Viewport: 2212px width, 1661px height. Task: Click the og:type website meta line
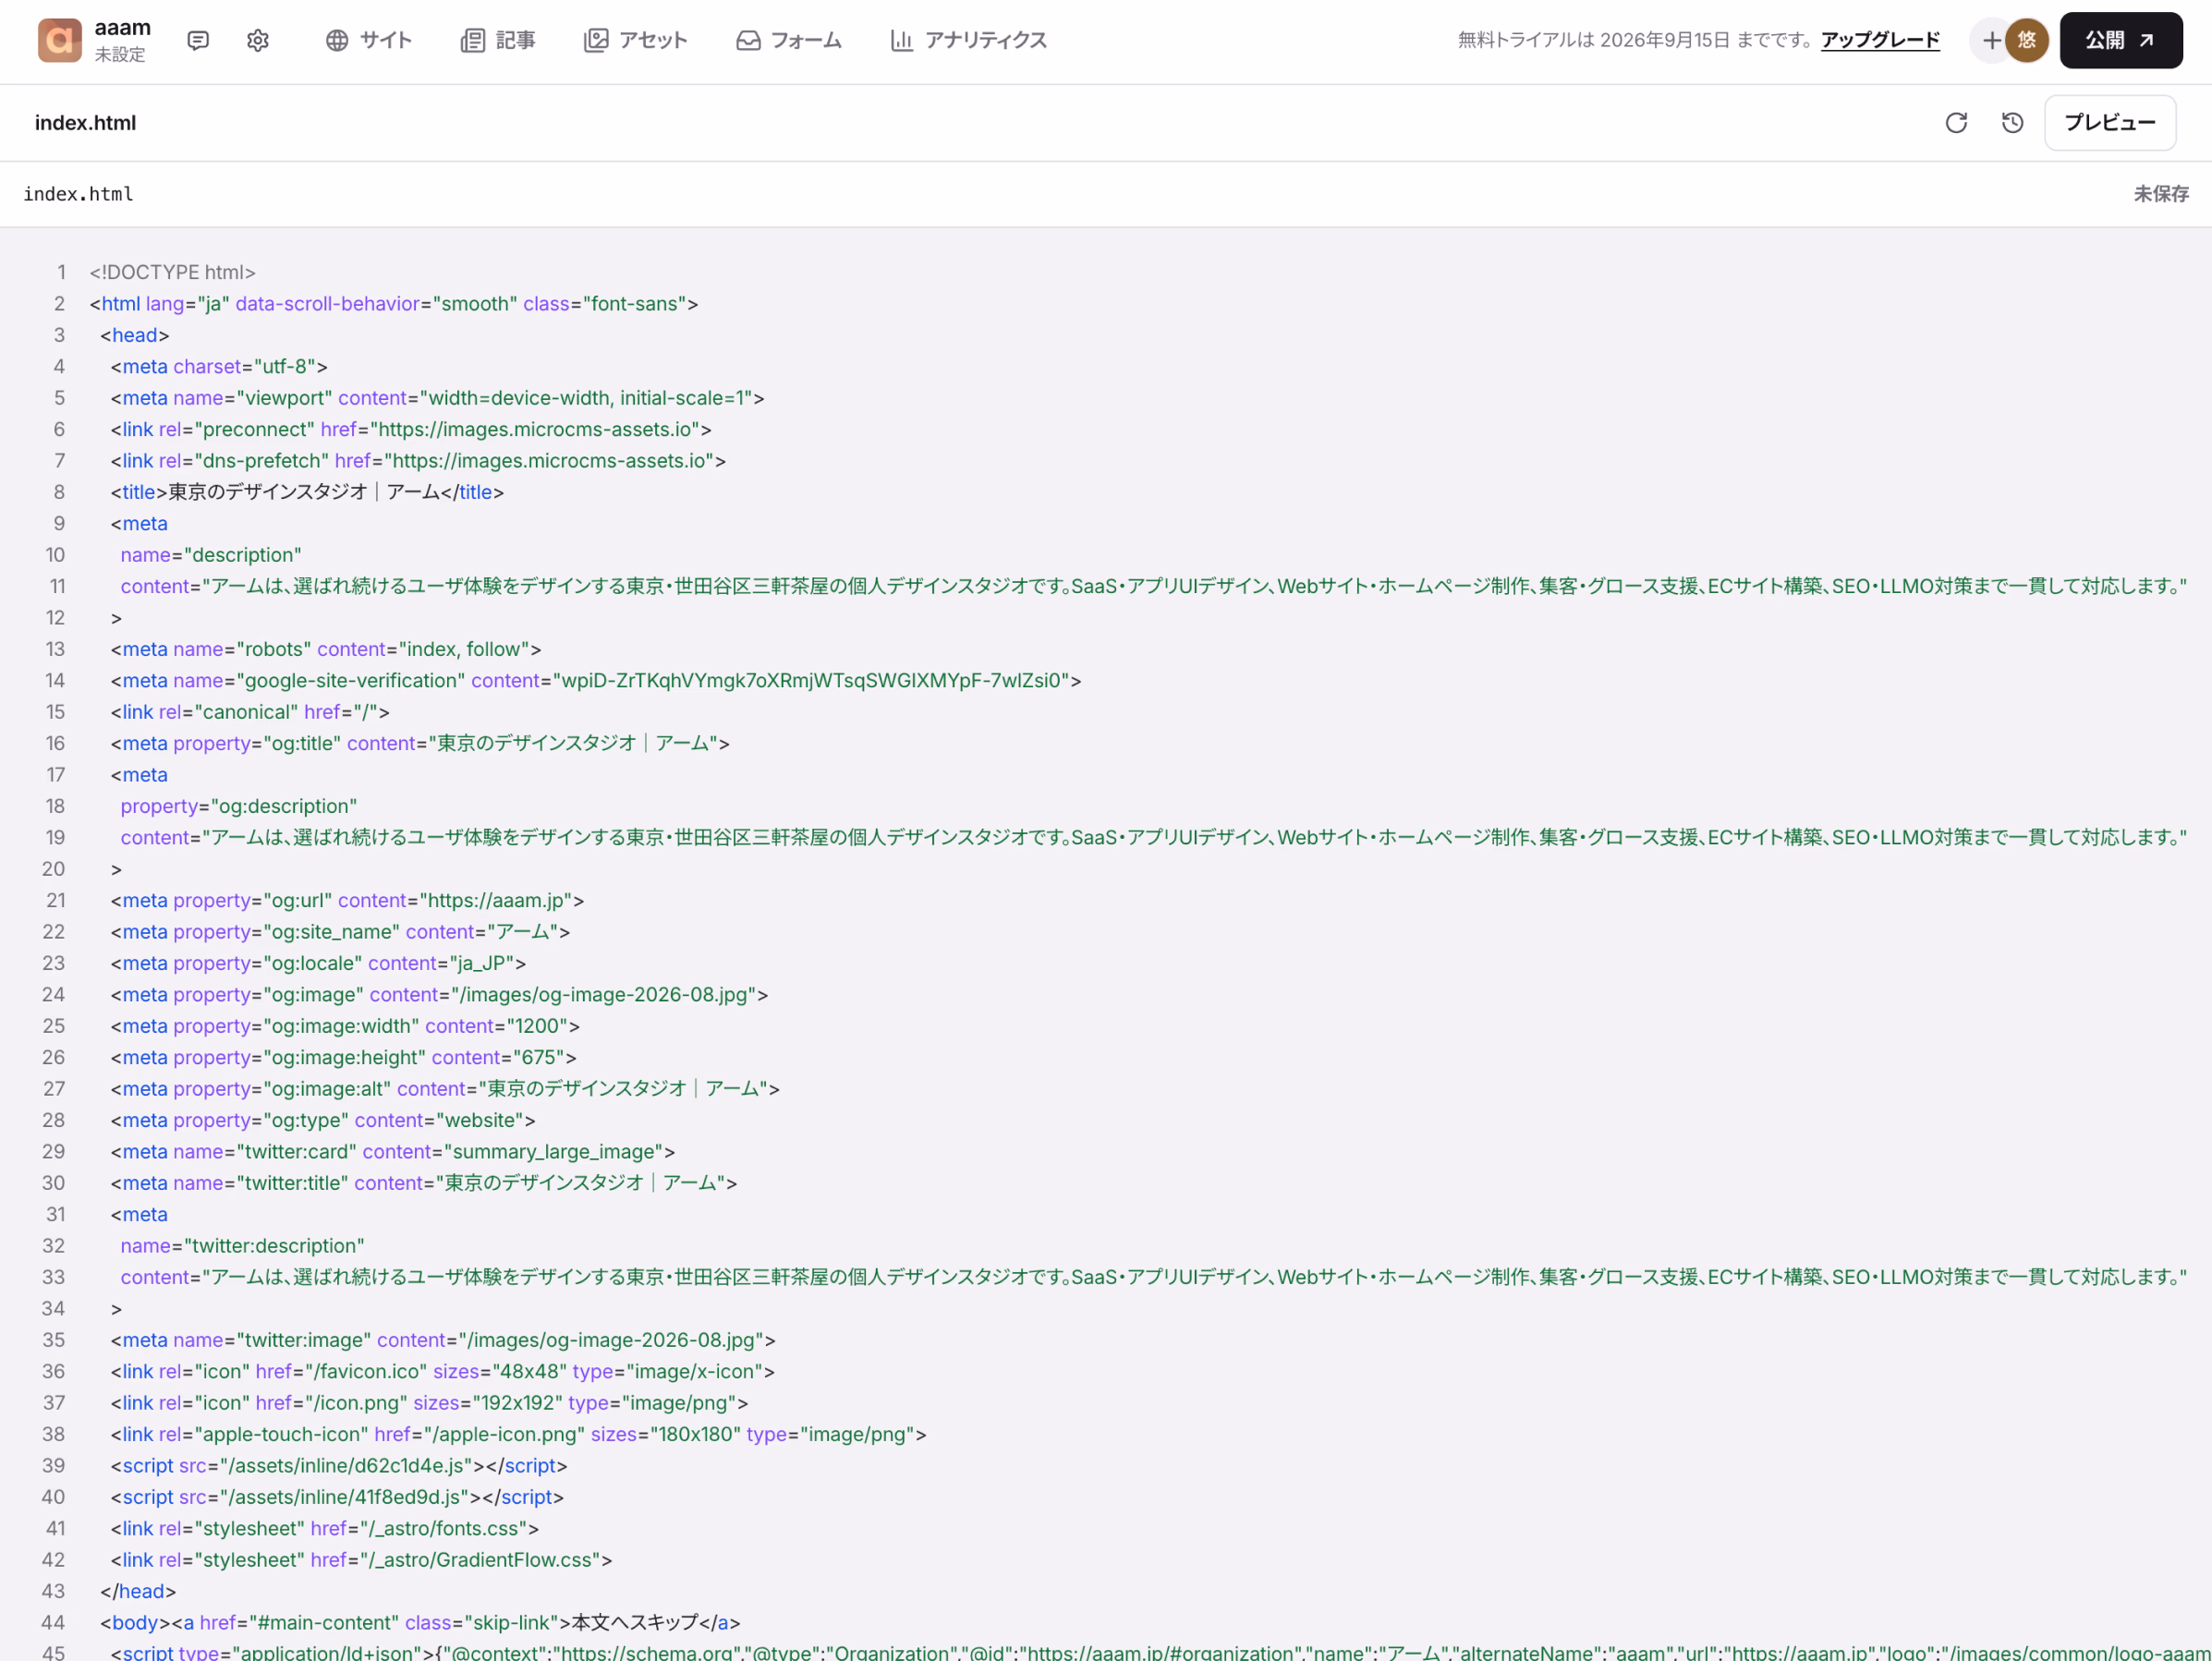pyautogui.click(x=323, y=1120)
